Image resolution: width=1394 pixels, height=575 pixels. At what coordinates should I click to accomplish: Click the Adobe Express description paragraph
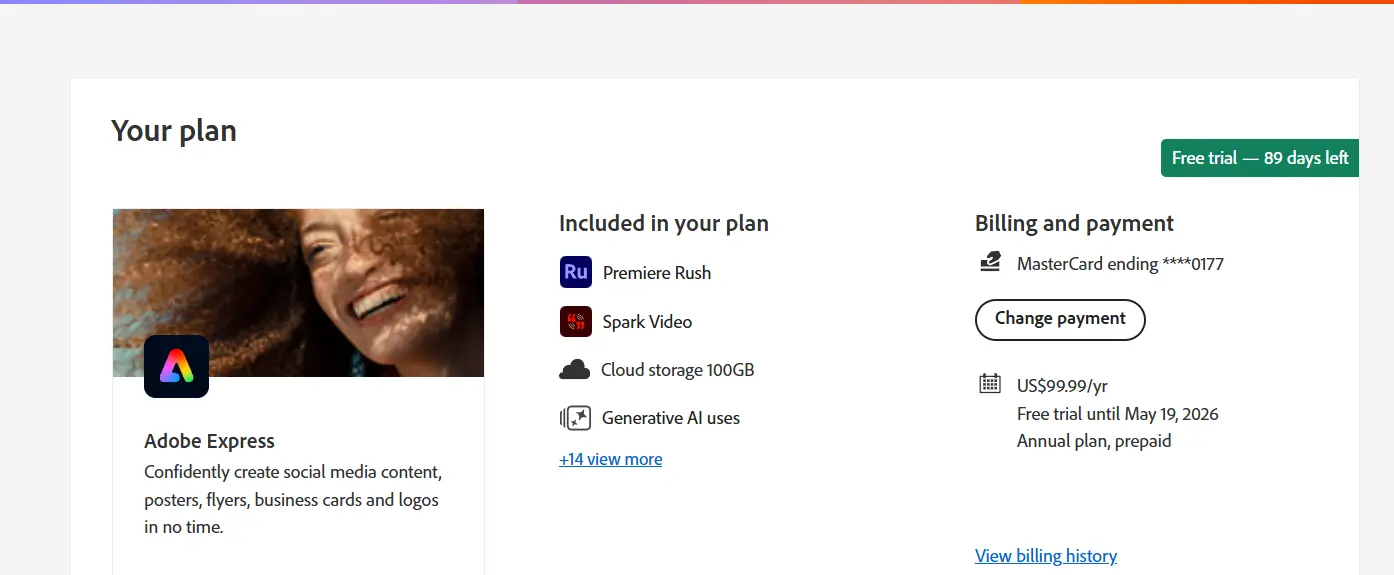coord(293,499)
